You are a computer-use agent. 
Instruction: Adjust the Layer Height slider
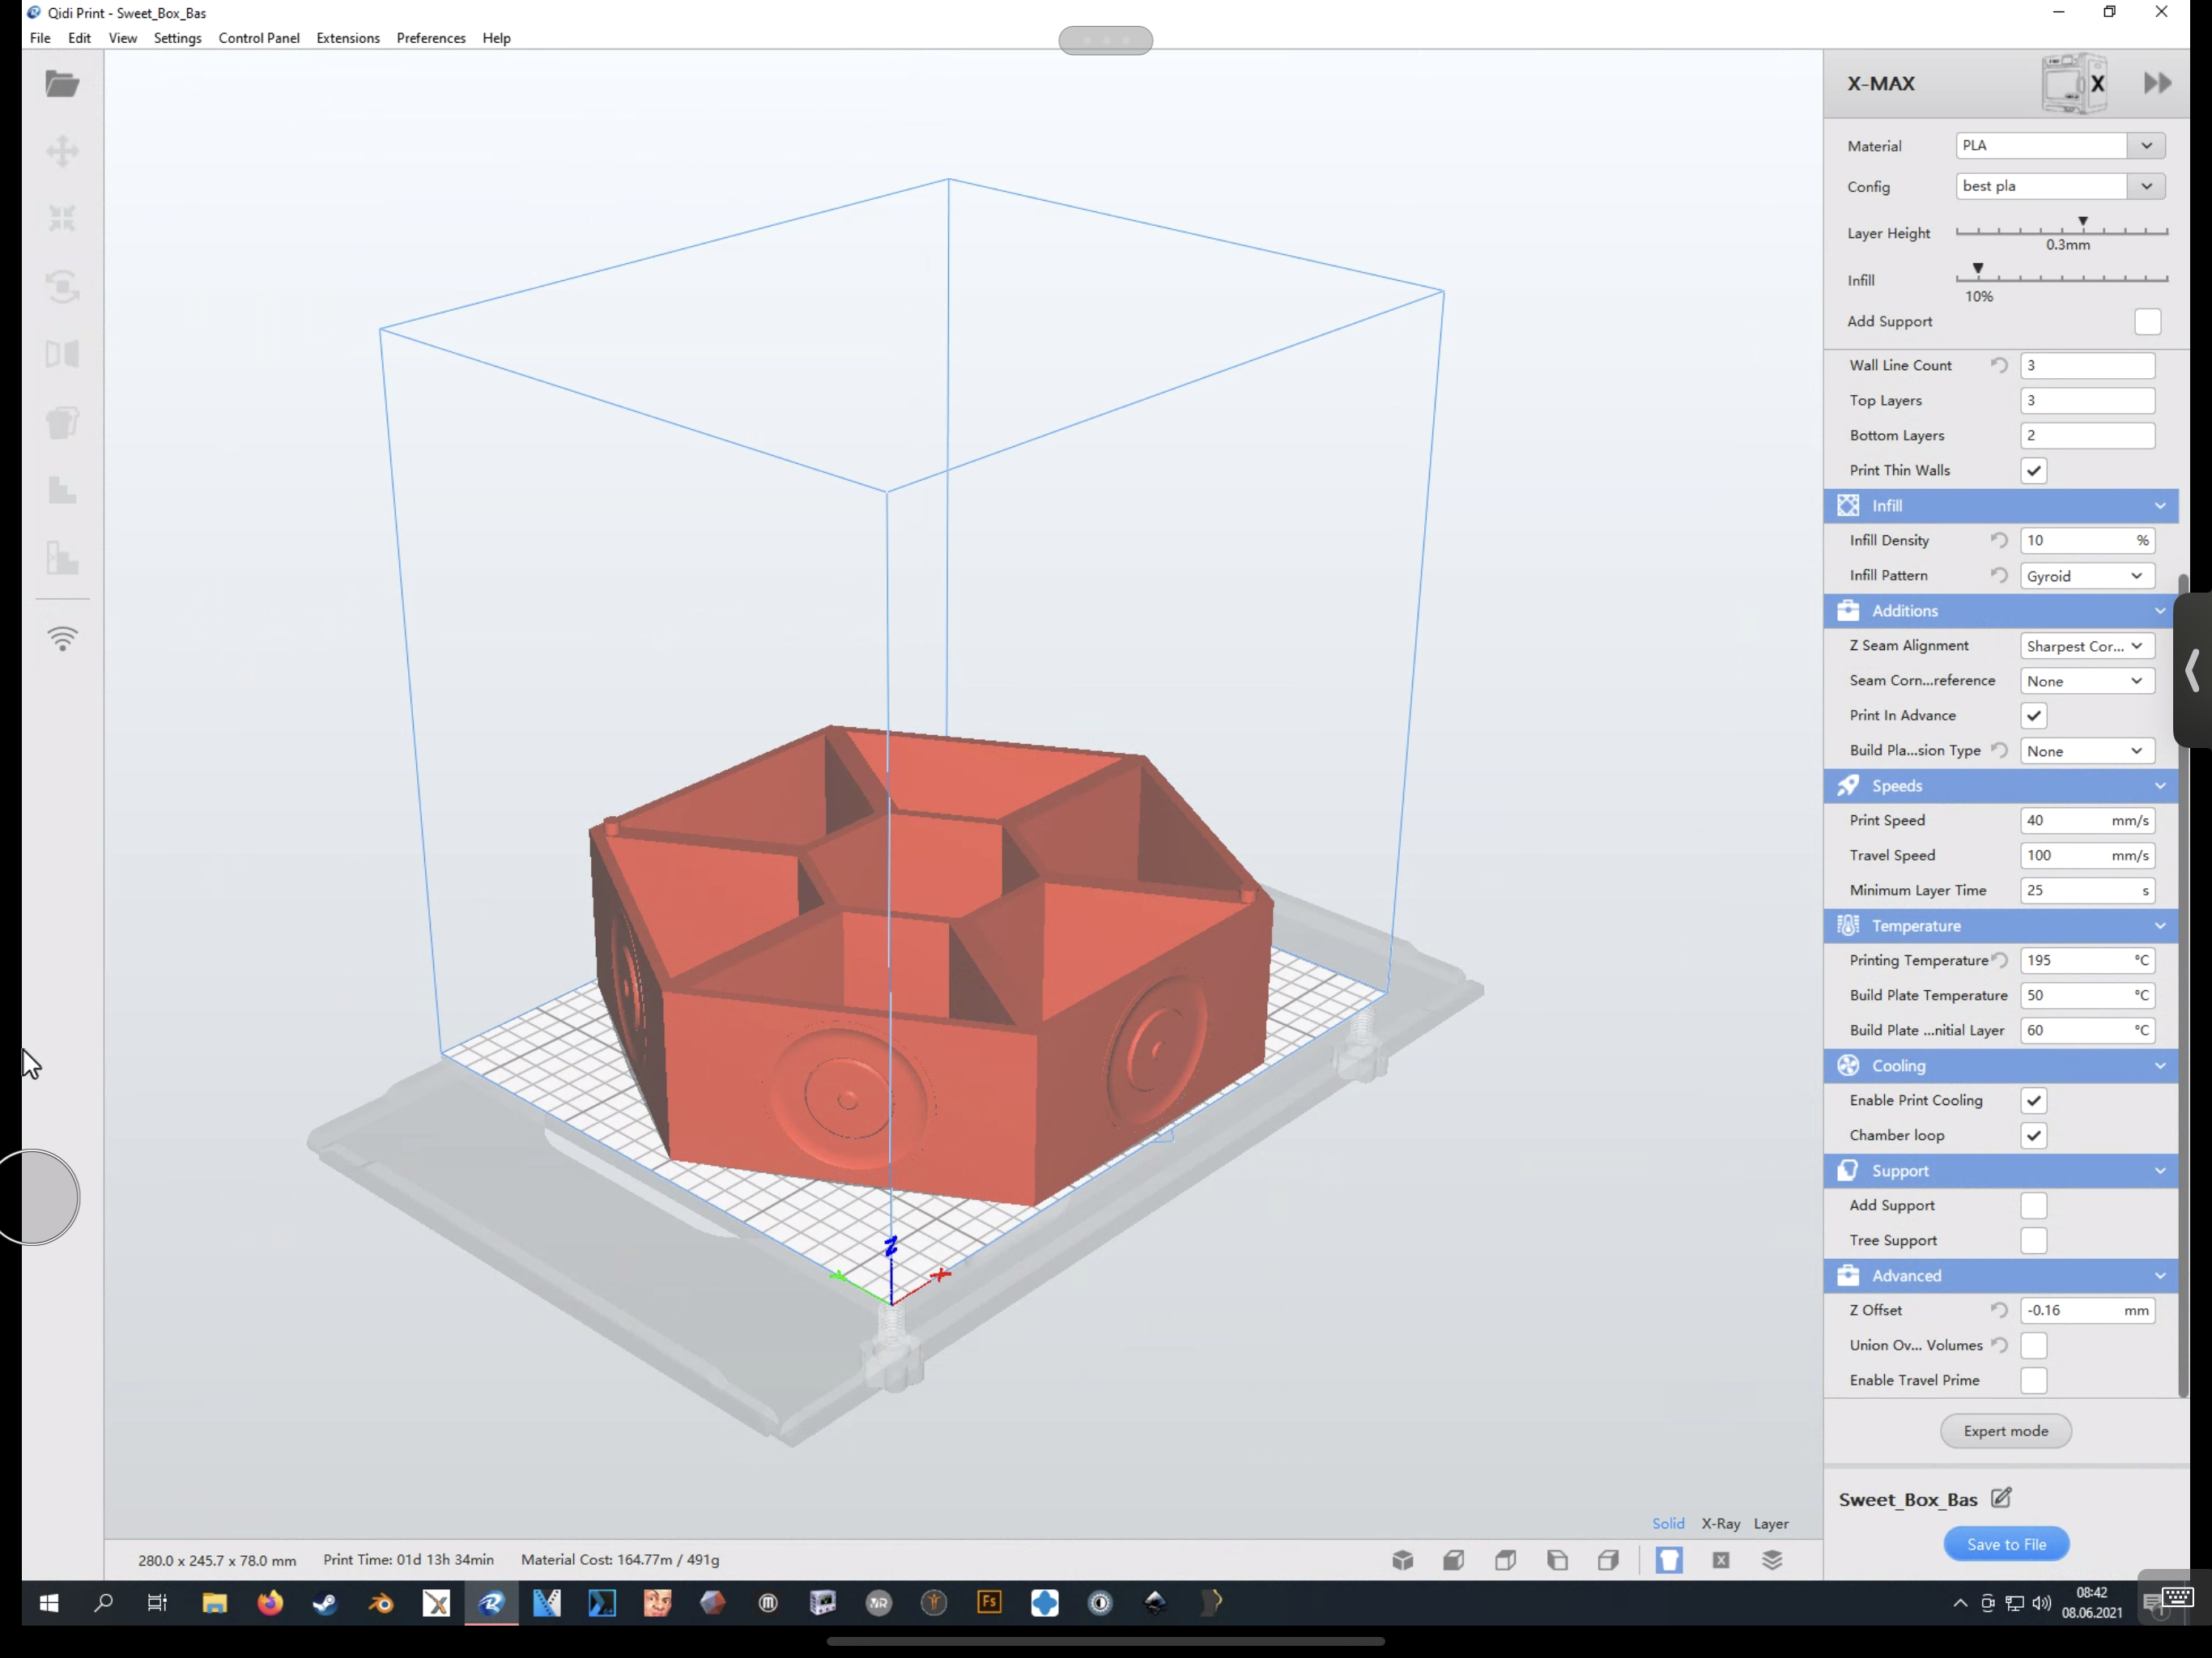point(2082,227)
